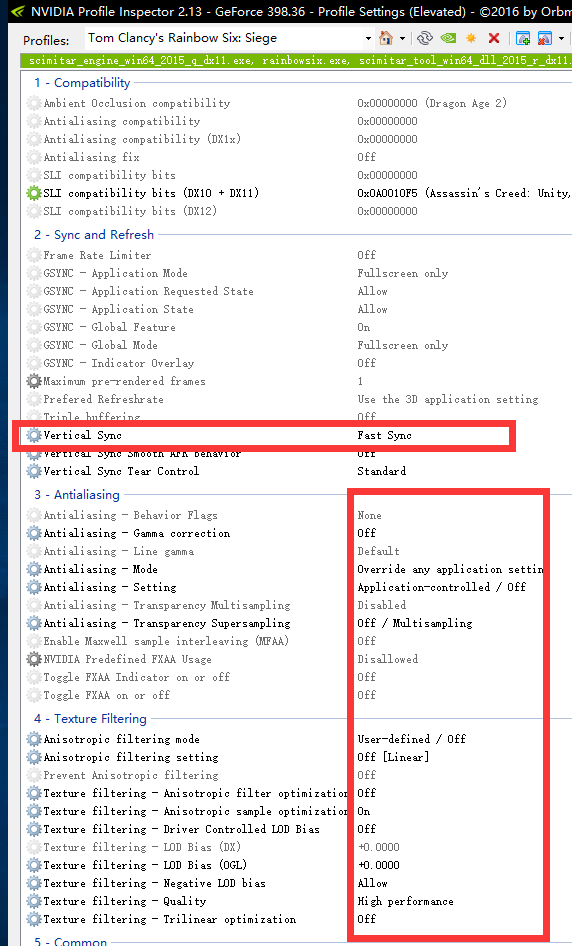The height and width of the screenshot is (946, 572).
Task: Click the Frame Rate Limiter Off value
Action: (366, 255)
